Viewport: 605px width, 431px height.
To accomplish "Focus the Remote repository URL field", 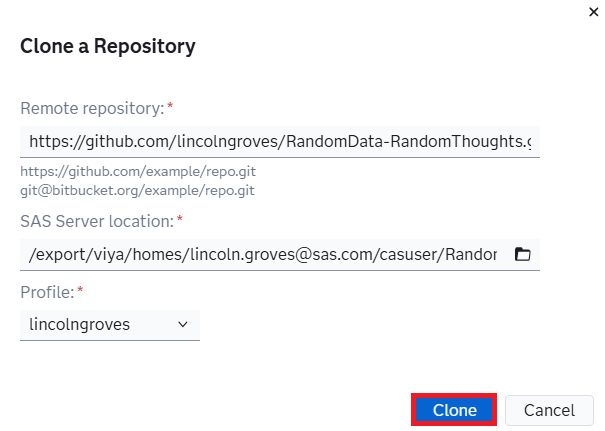I will coord(280,142).
